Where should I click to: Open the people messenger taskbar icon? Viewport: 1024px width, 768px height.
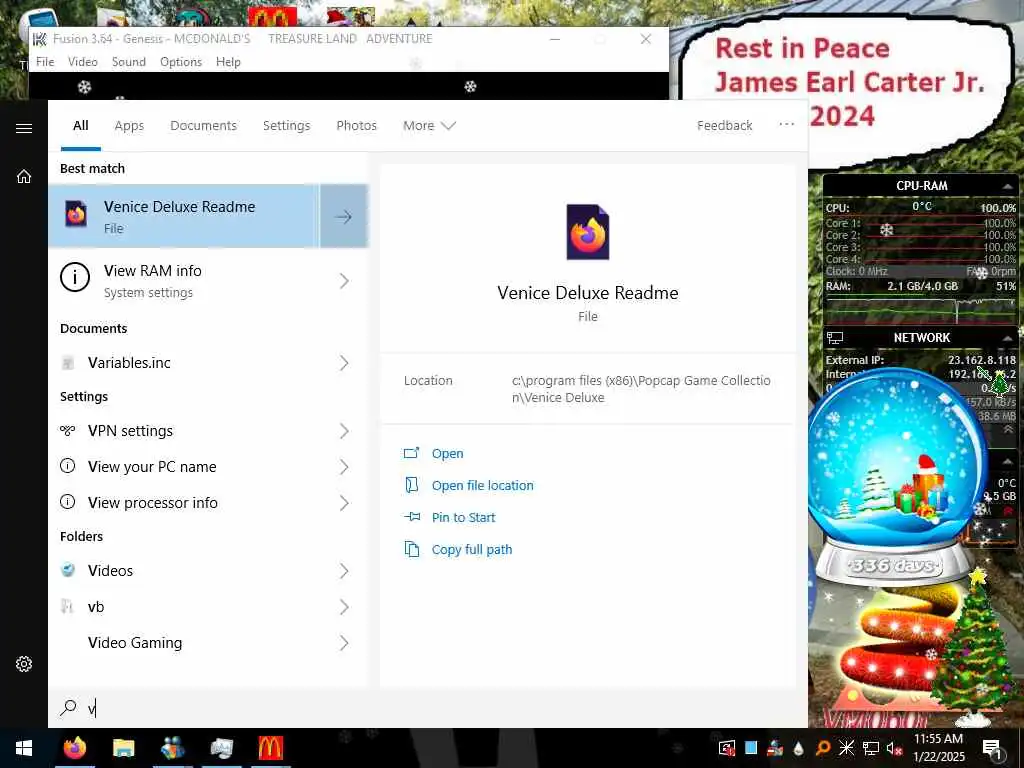pyautogui.click(x=172, y=748)
